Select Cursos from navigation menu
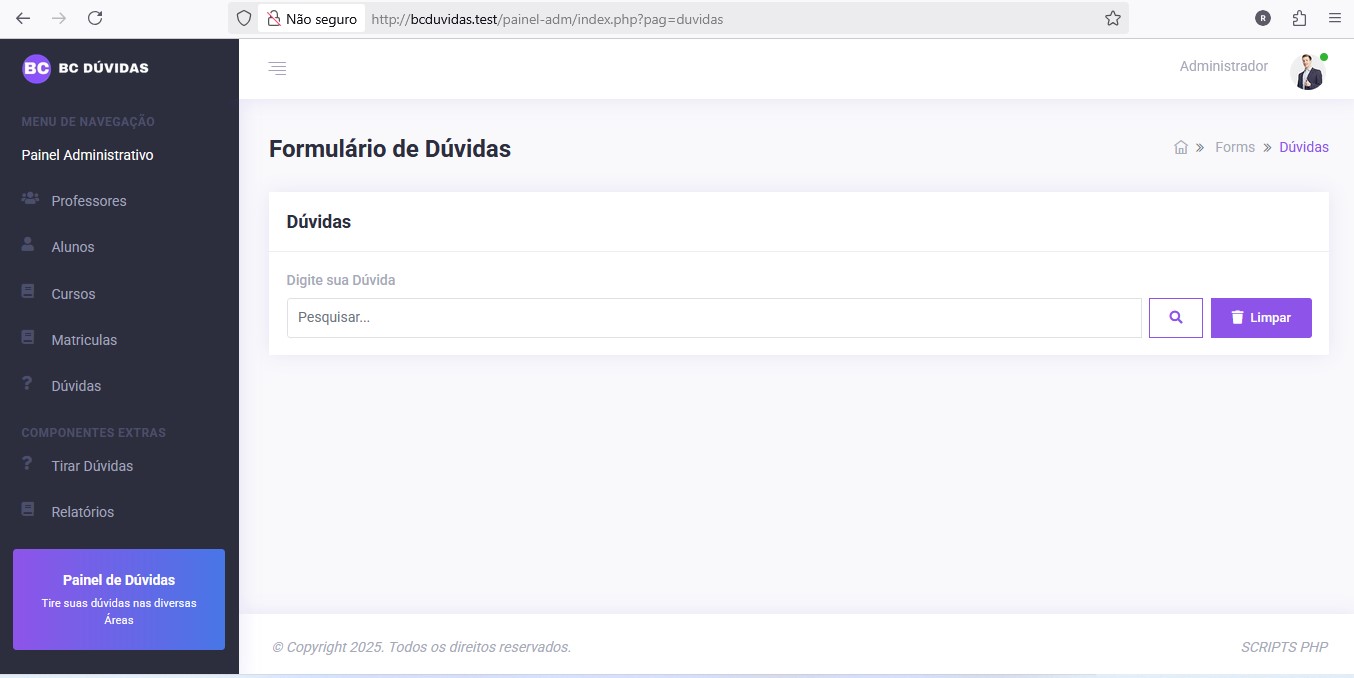1354x678 pixels. pos(73,294)
